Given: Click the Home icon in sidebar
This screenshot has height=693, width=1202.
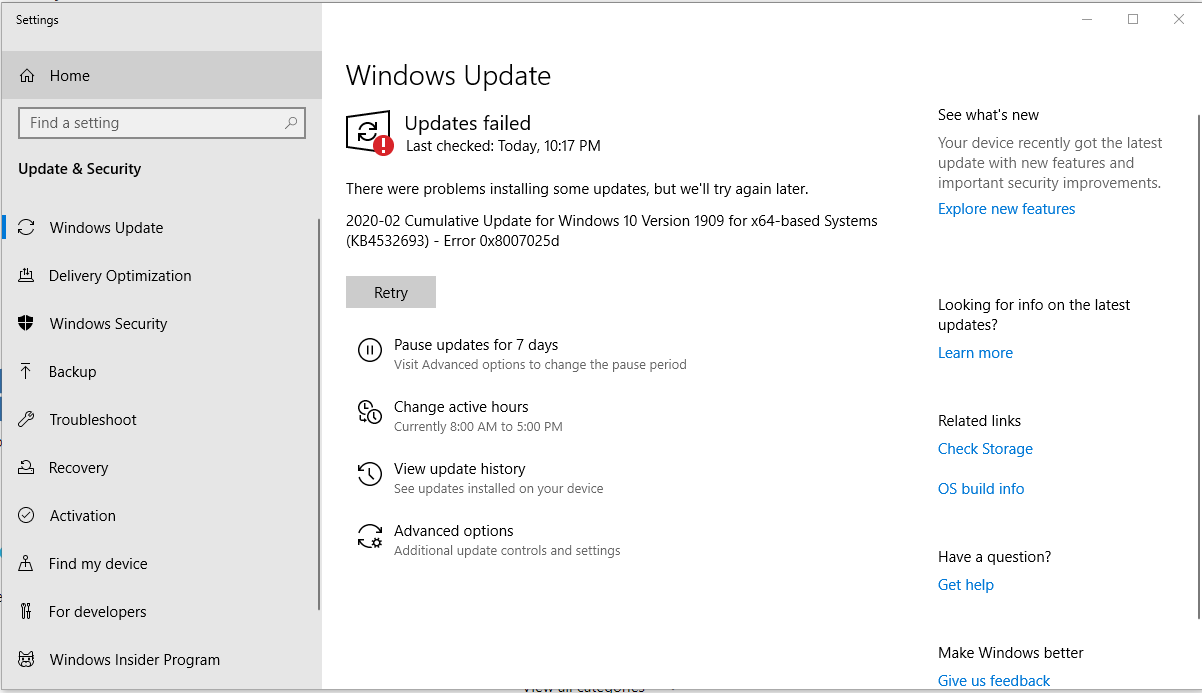Looking at the screenshot, I should click(x=27, y=76).
